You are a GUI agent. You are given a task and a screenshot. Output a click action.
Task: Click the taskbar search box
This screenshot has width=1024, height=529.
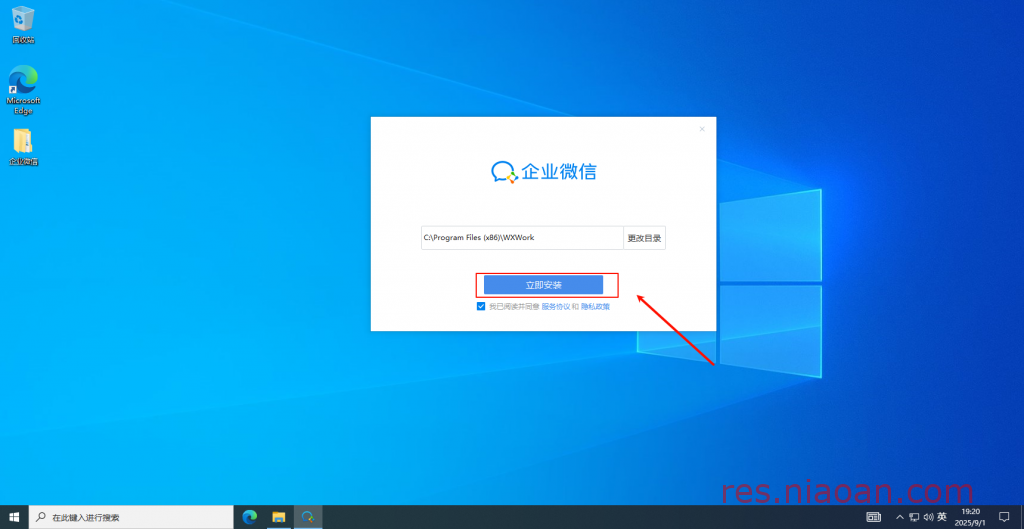(x=131, y=517)
